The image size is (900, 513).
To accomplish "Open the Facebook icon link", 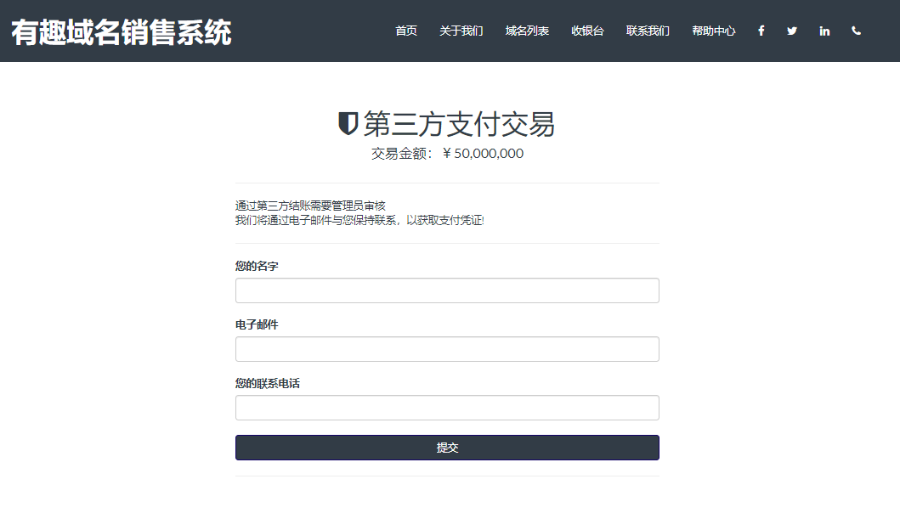I will coord(761,31).
